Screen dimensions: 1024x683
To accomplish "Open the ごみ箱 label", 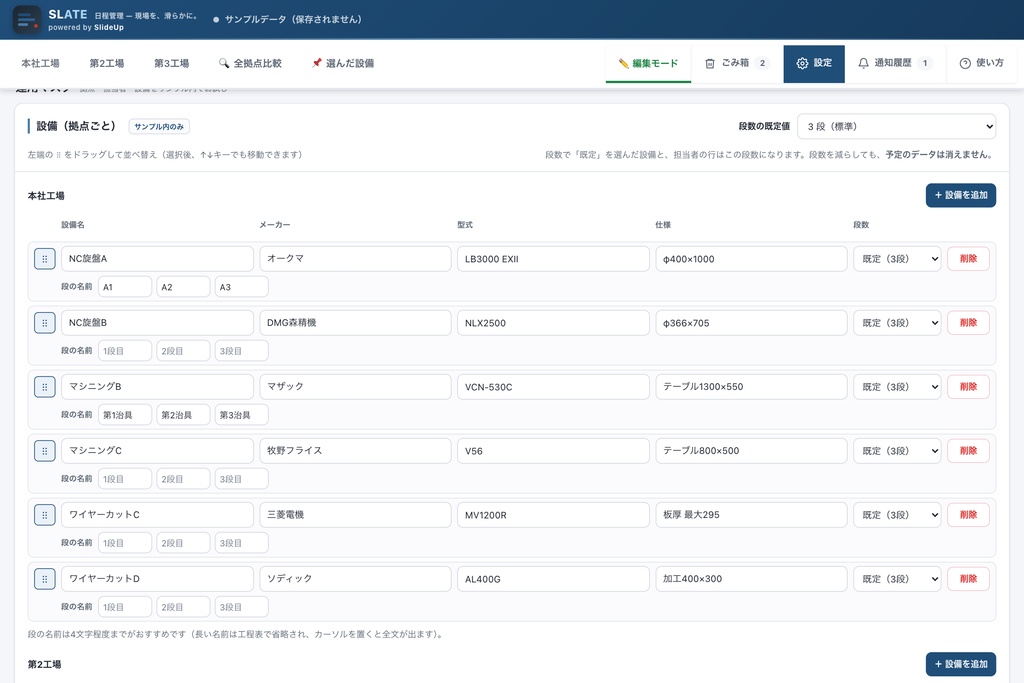I will point(735,63).
